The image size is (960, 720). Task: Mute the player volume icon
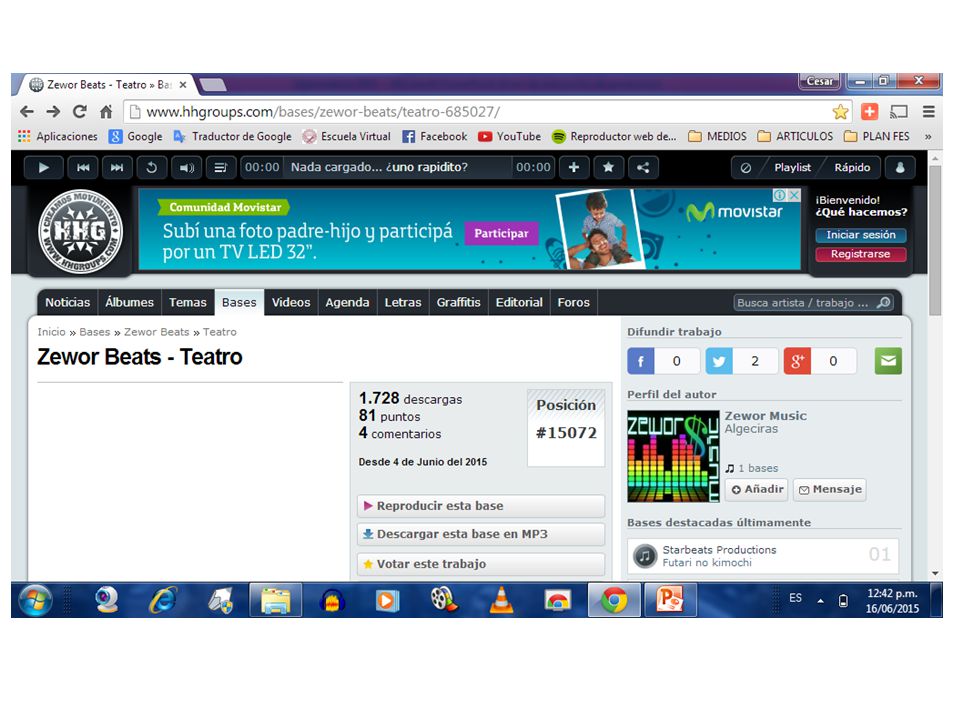(x=186, y=167)
